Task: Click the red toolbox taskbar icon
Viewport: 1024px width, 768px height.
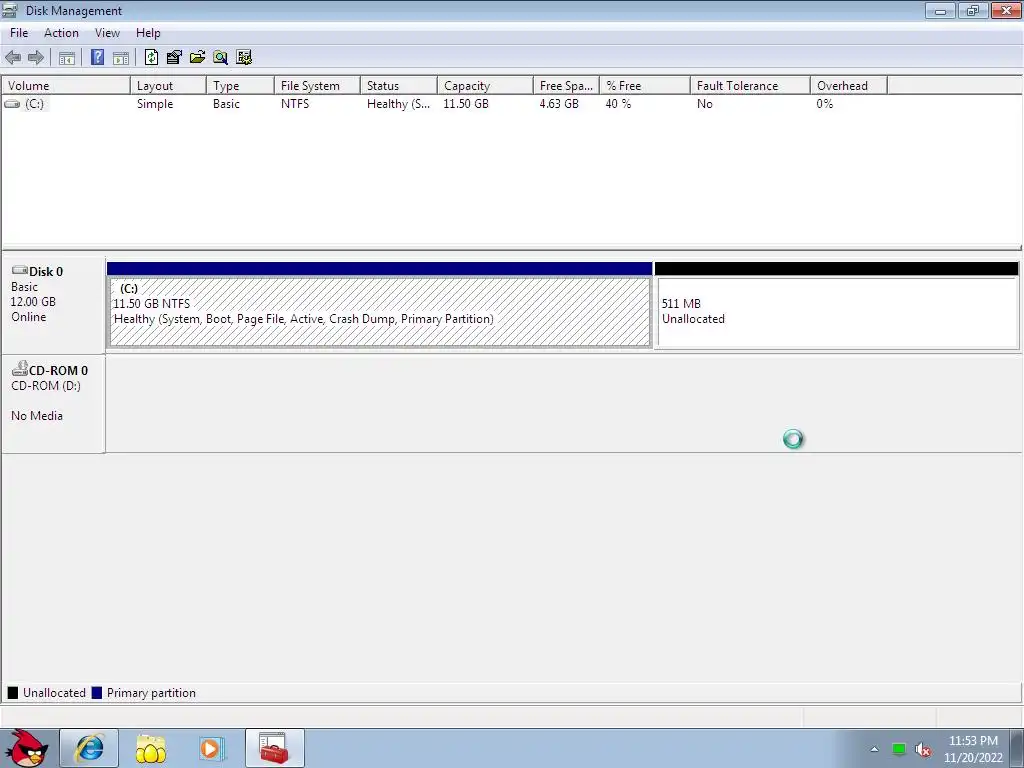Action: [274, 748]
